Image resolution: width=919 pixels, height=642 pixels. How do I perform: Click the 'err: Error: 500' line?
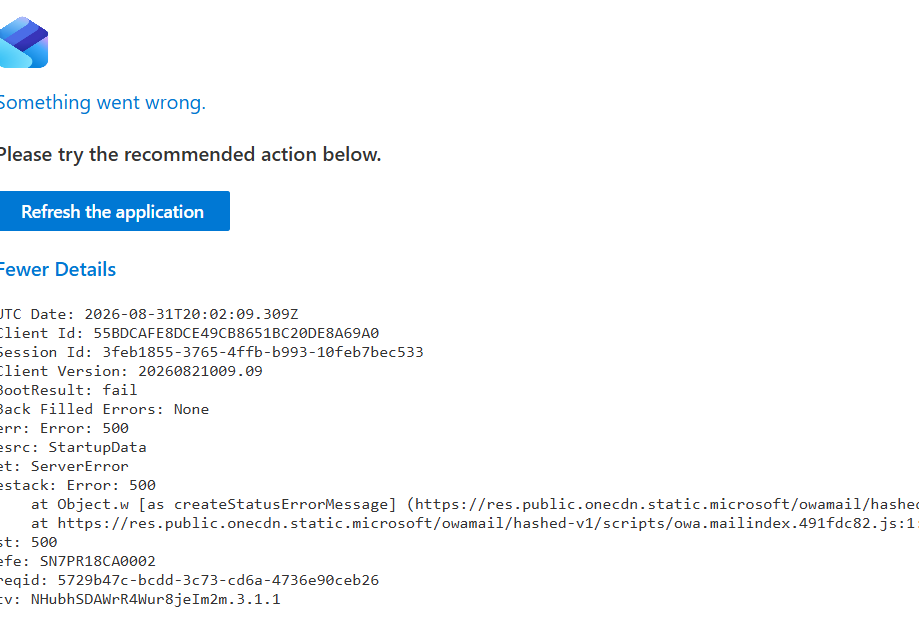coord(64,428)
